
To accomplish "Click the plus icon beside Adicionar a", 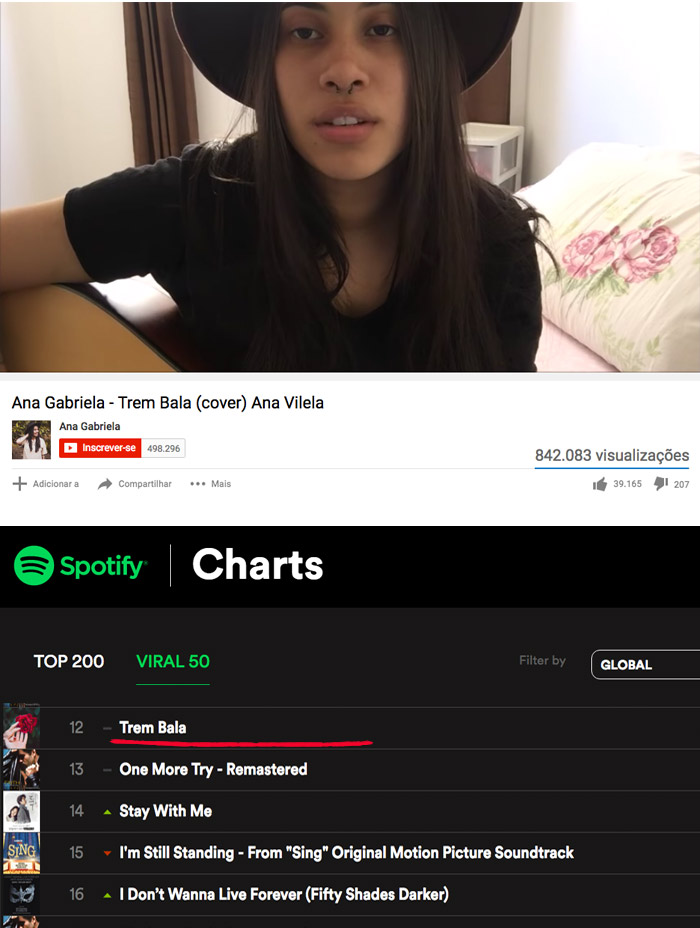I will (x=20, y=484).
